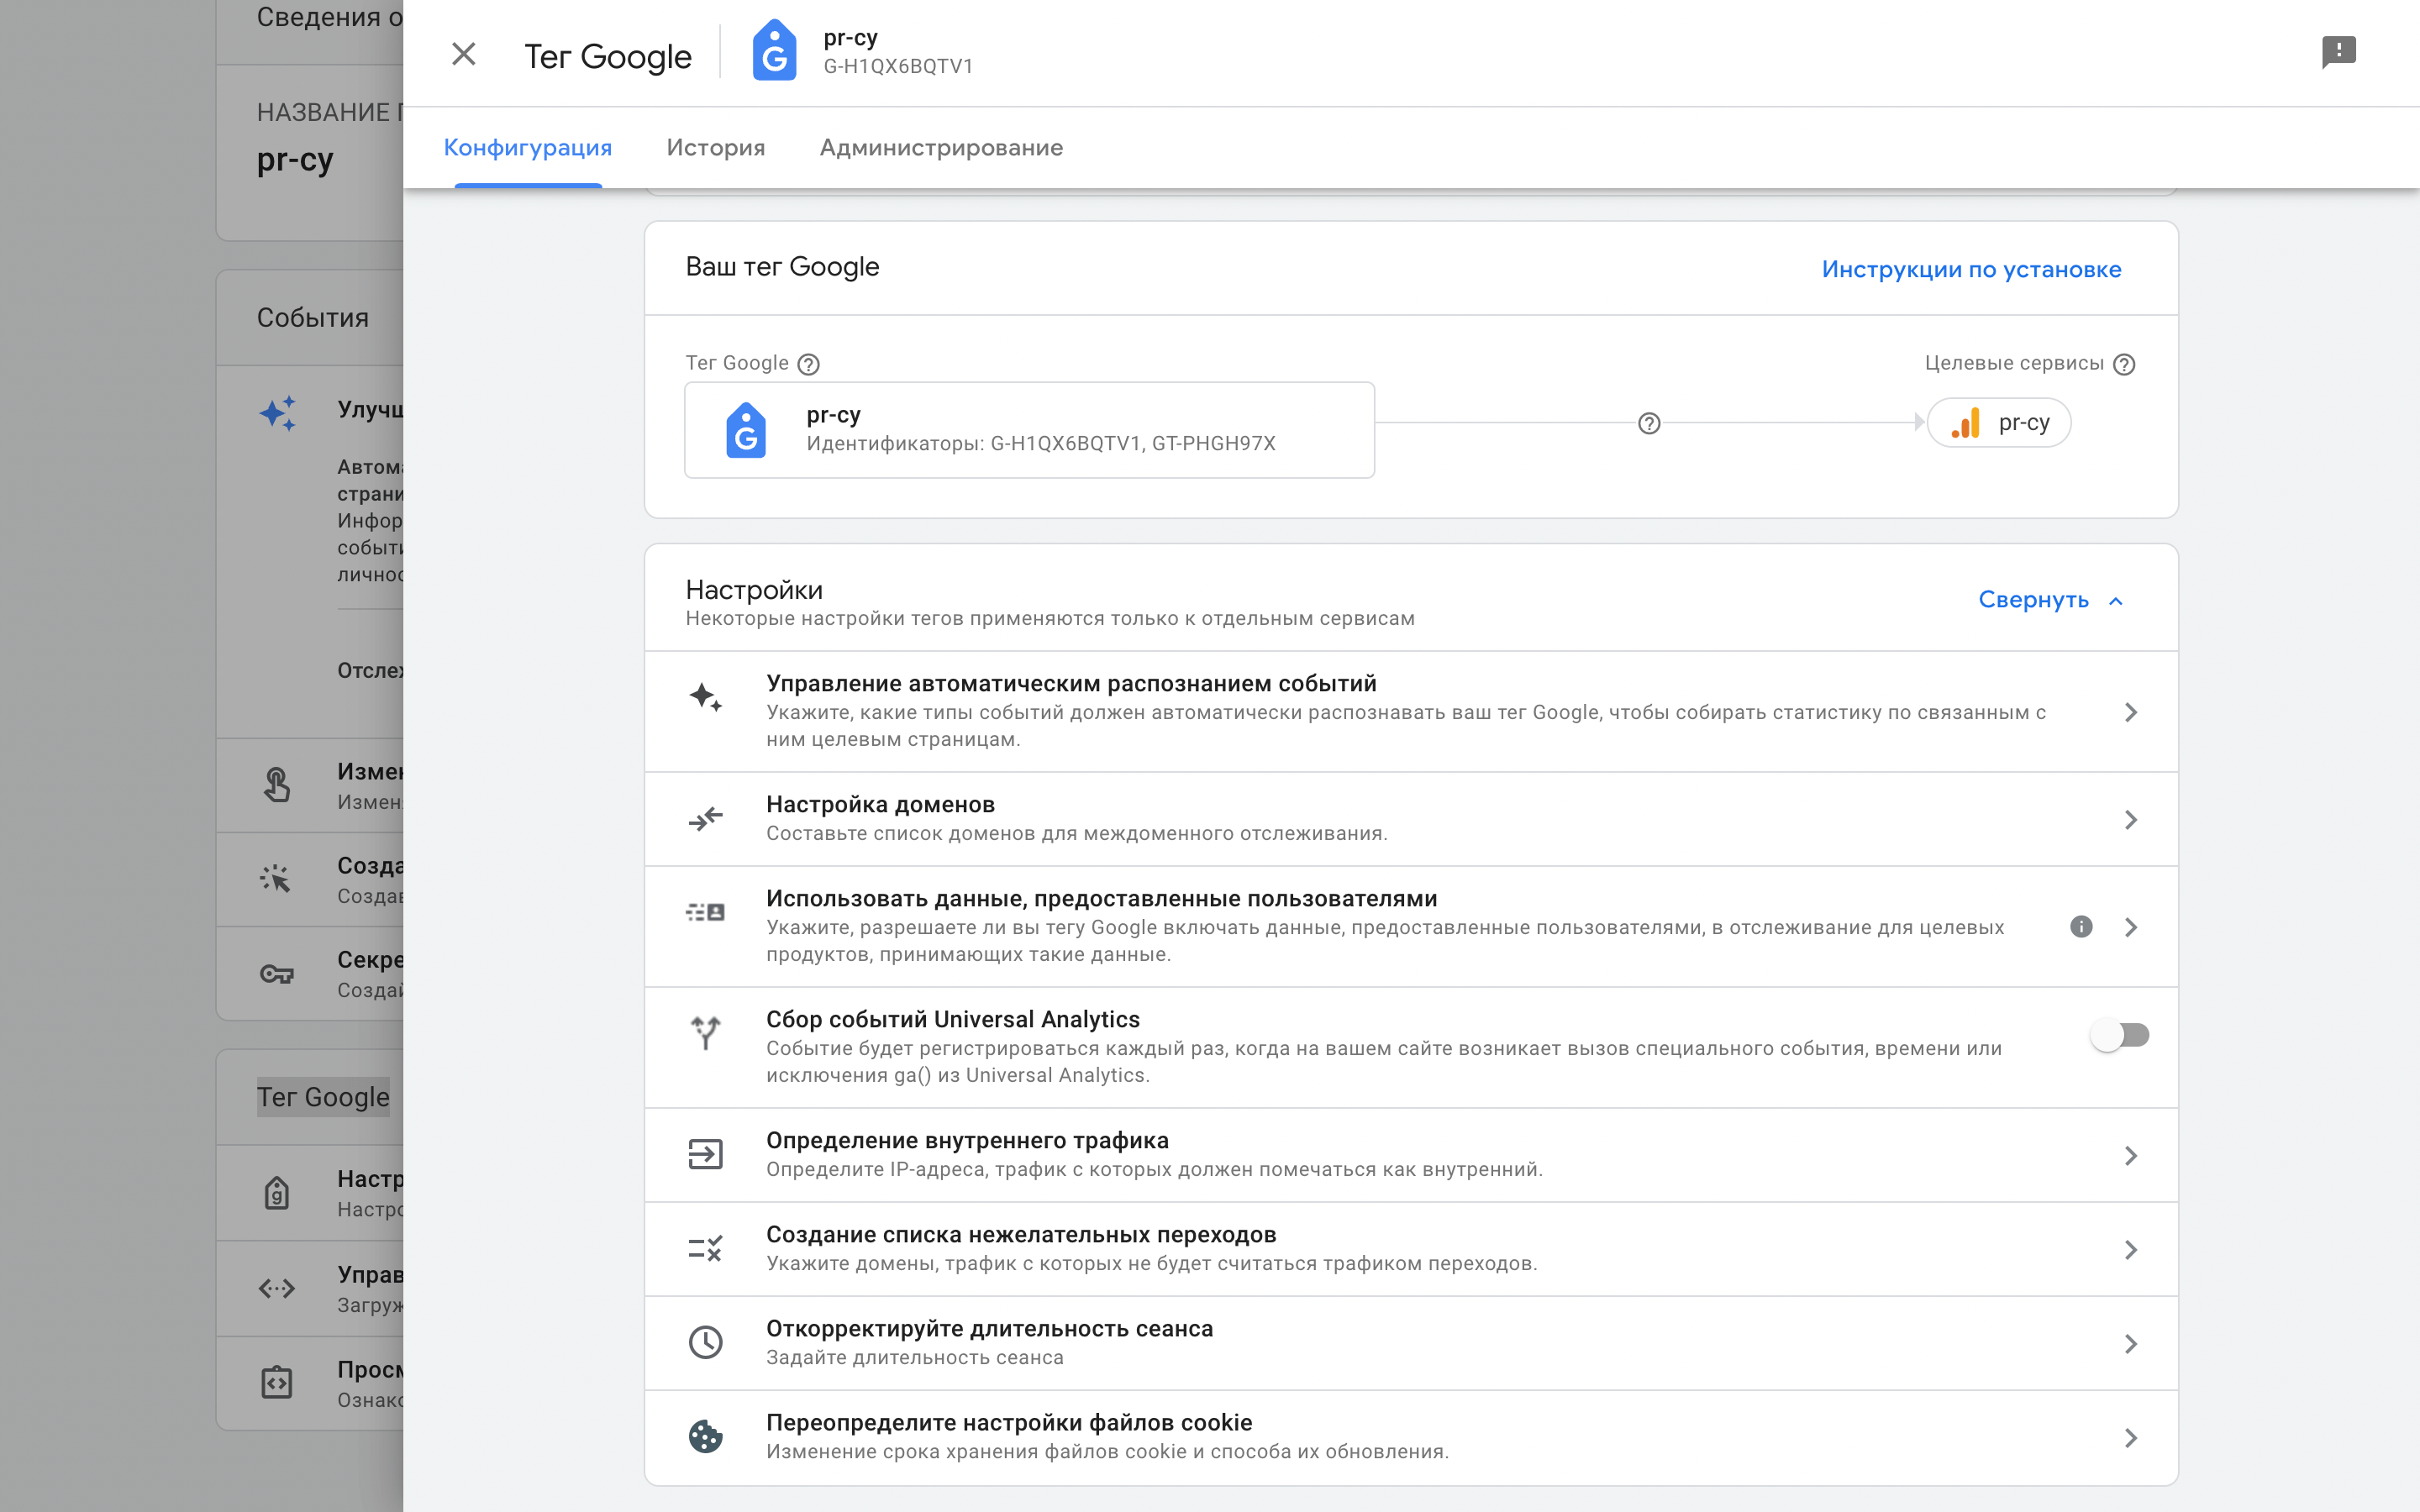
Task: Click enhanced measurement sparkle icon in background
Action: click(x=277, y=413)
